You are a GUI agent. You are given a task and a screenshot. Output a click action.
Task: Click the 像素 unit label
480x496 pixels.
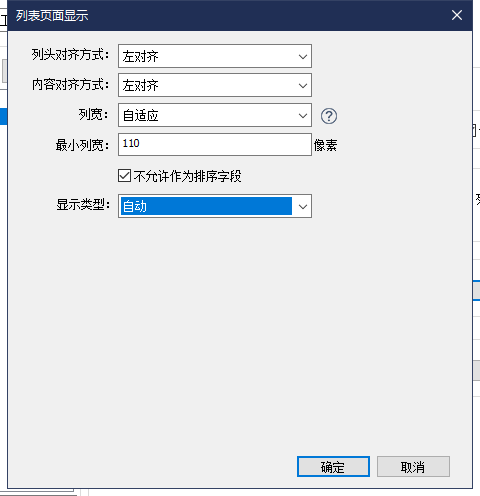[x=325, y=145]
